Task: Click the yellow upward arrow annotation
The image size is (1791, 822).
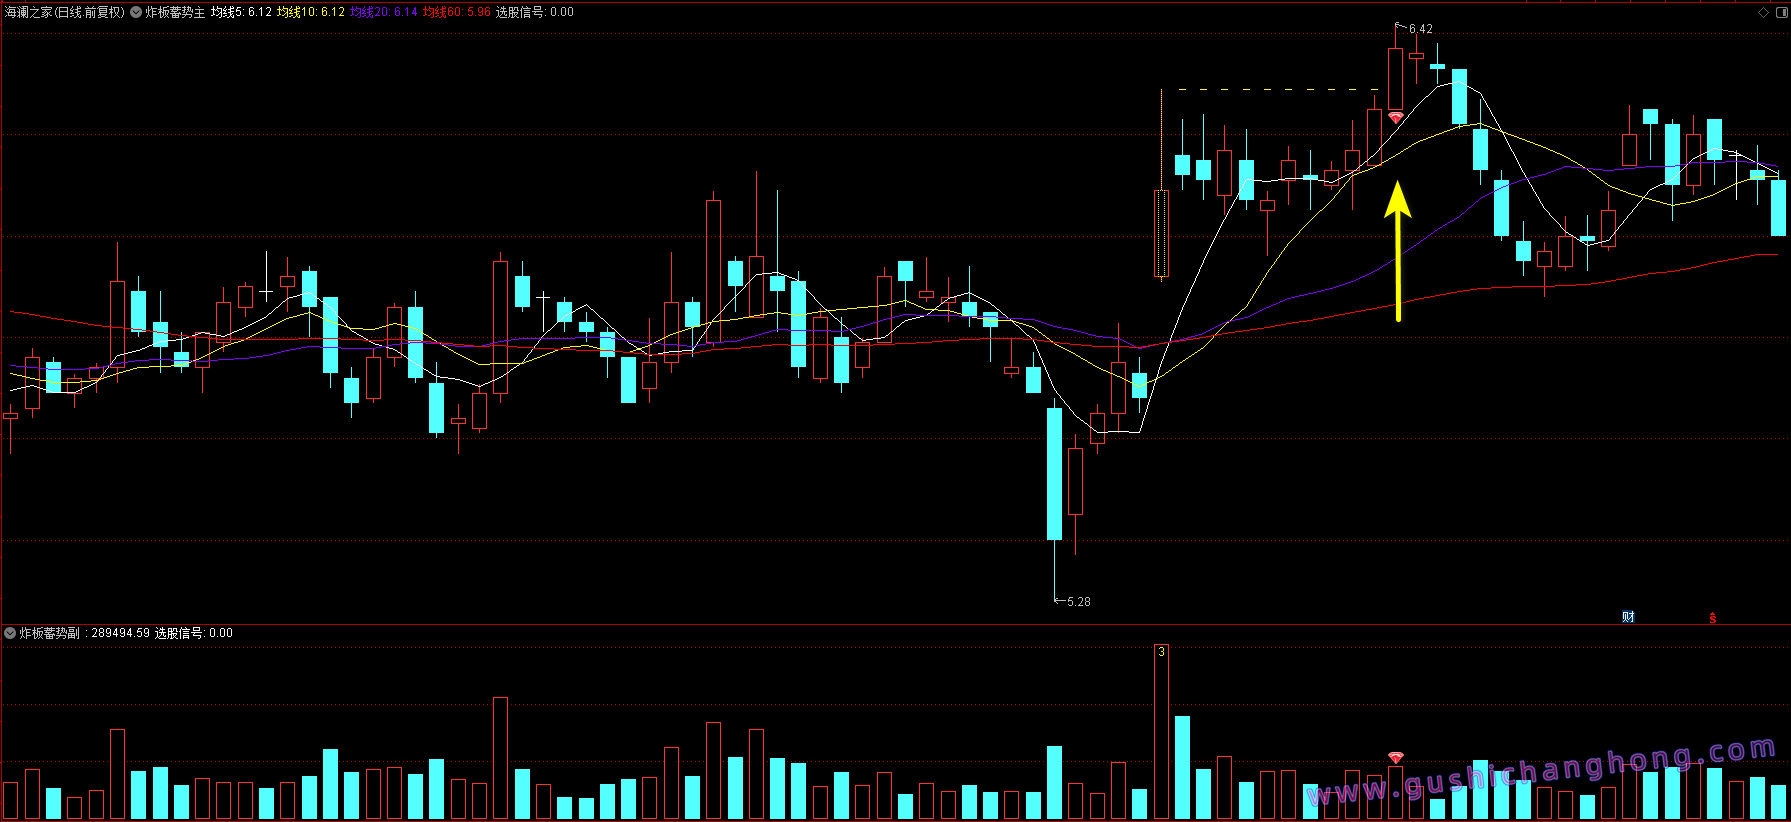Action: coord(1398,251)
